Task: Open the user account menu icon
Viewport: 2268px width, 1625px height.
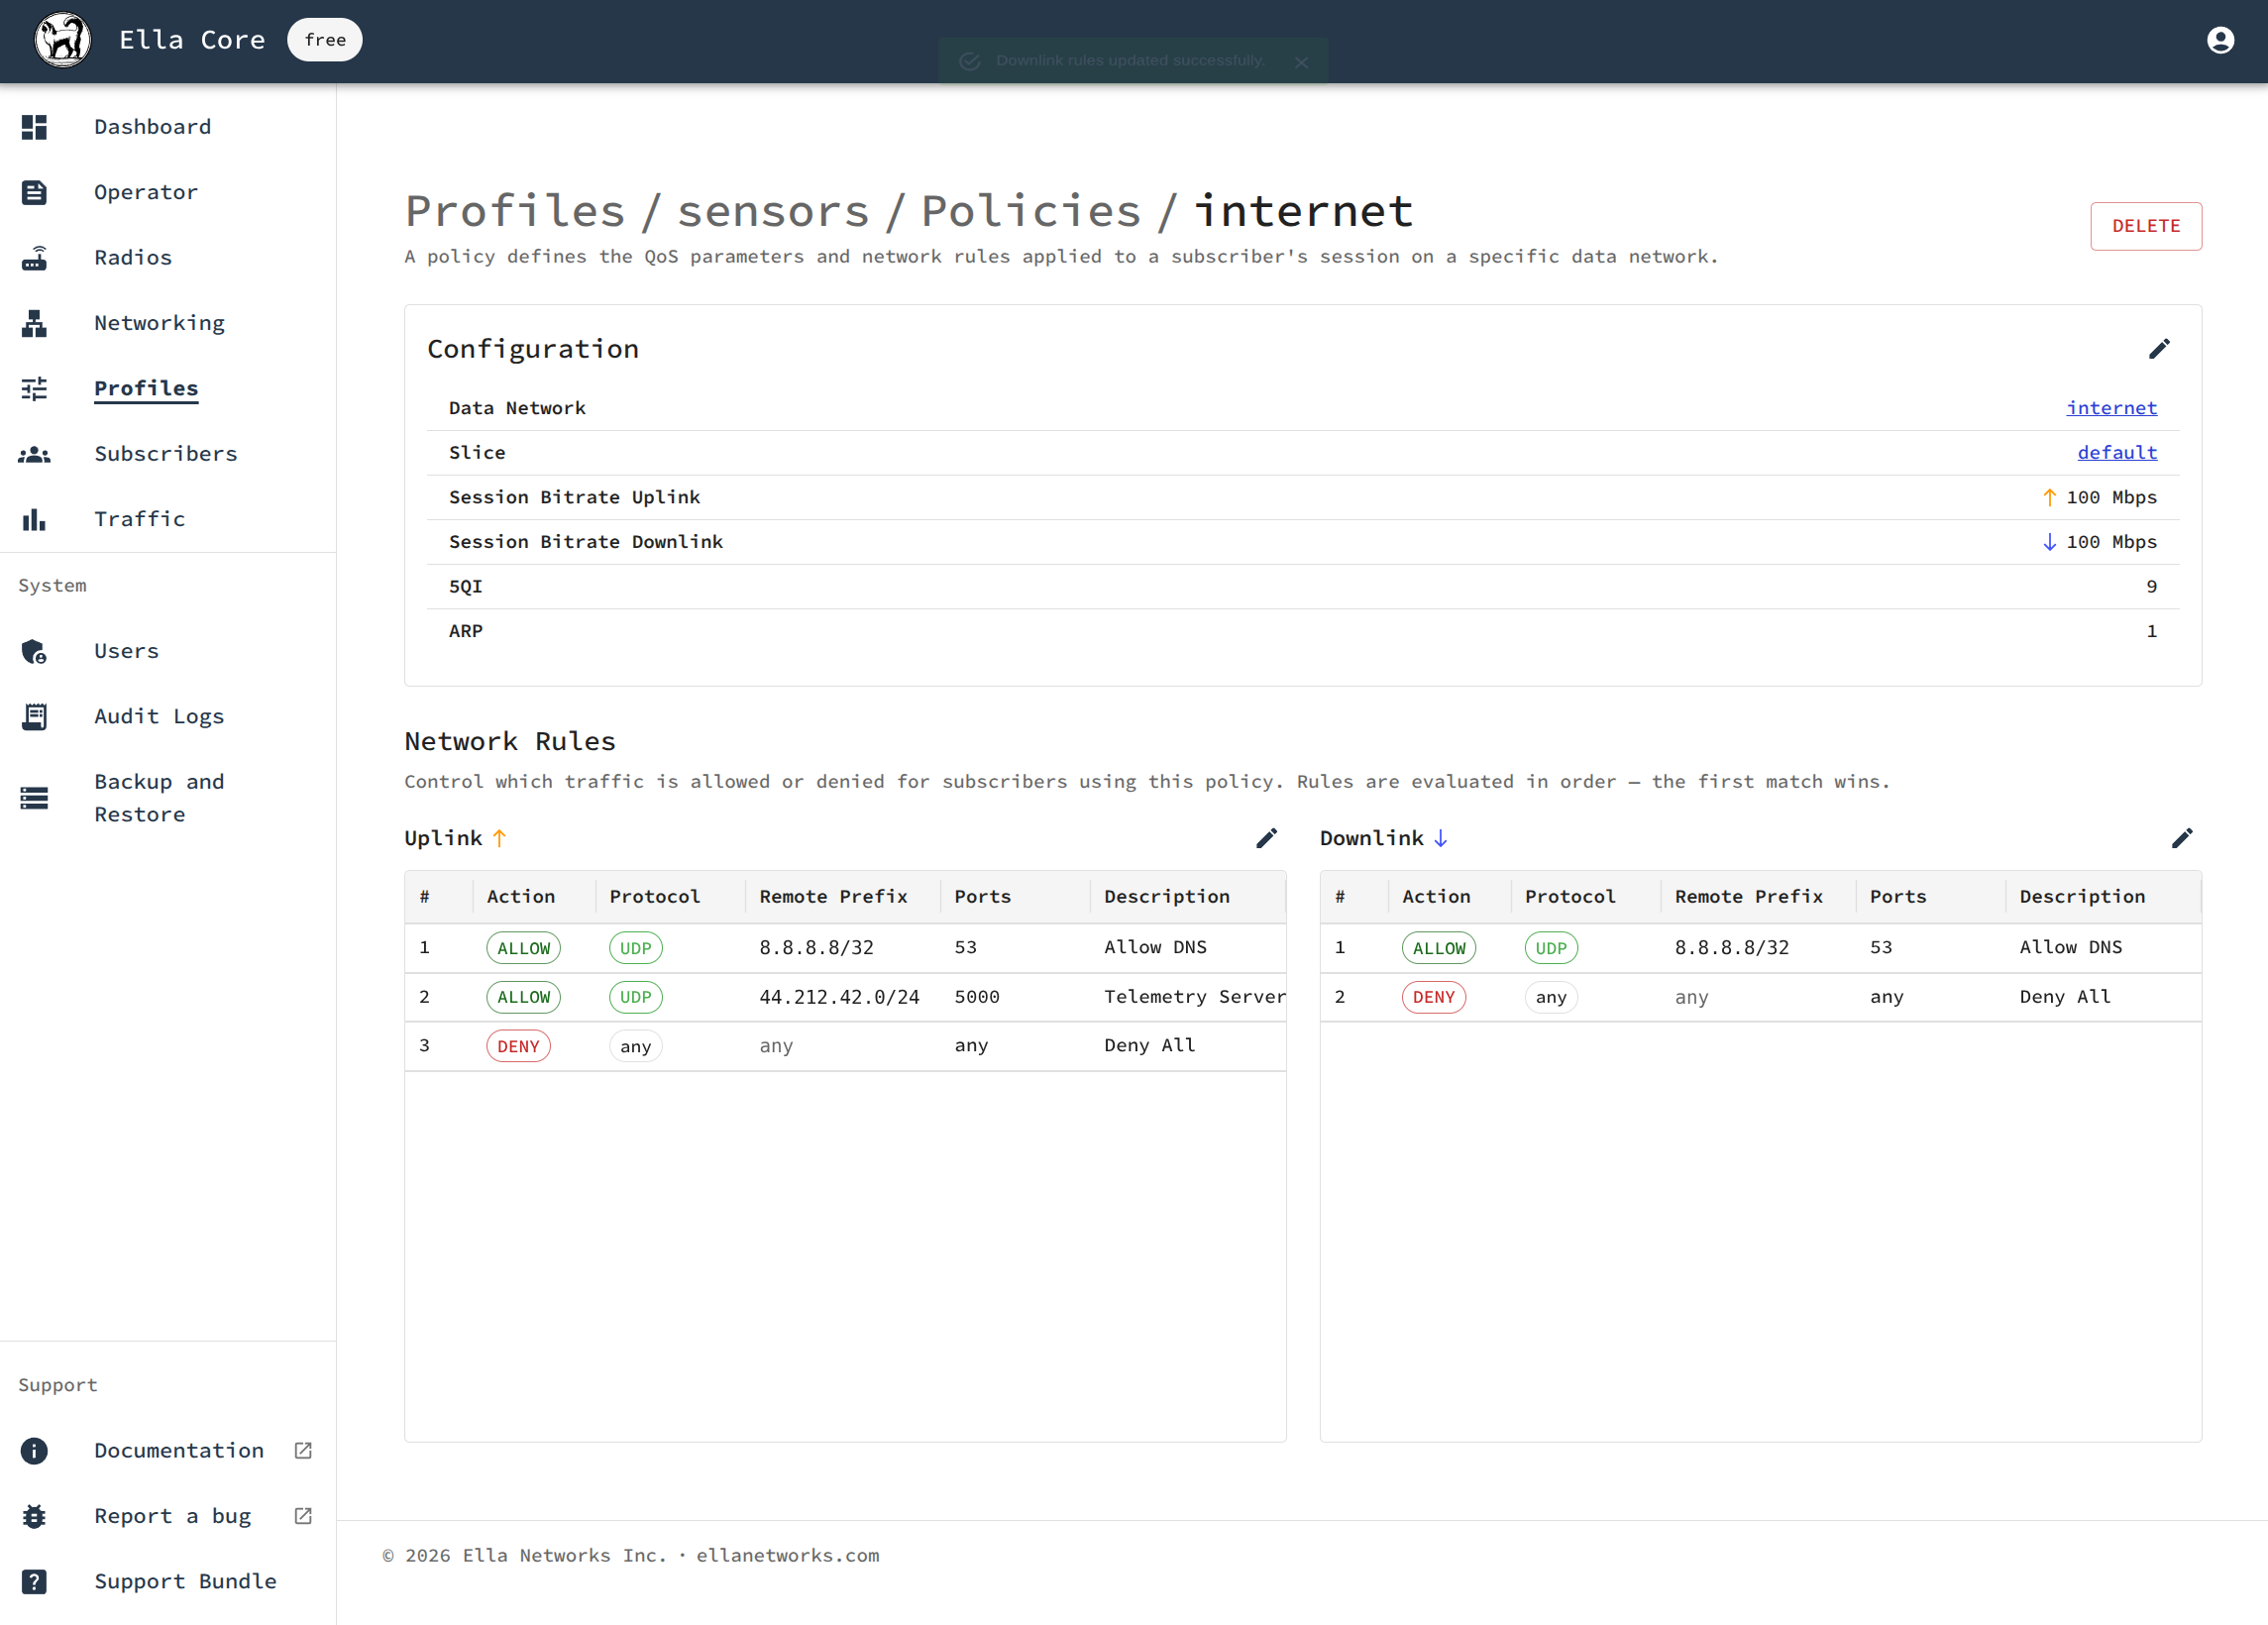Action: point(2220,40)
